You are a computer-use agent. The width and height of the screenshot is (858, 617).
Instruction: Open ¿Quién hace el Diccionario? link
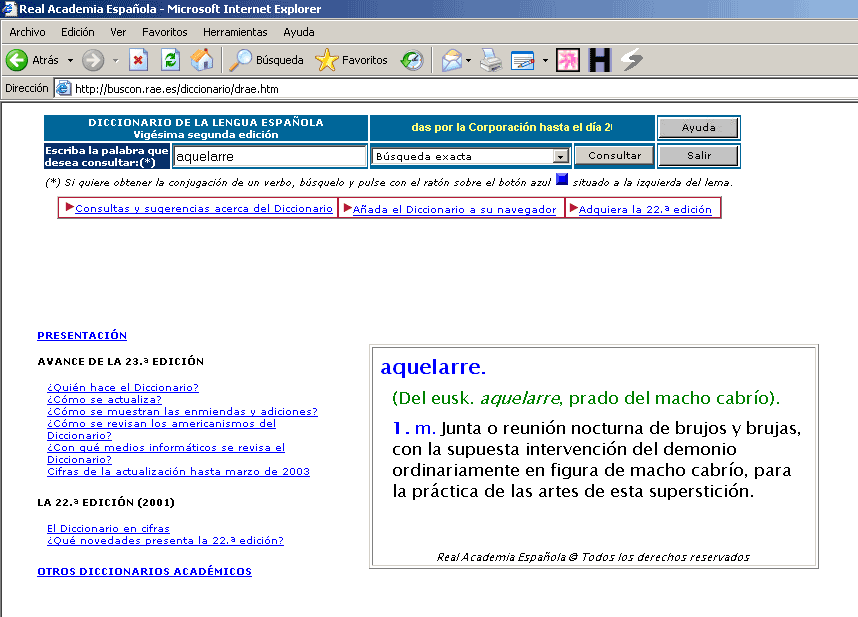pos(123,387)
